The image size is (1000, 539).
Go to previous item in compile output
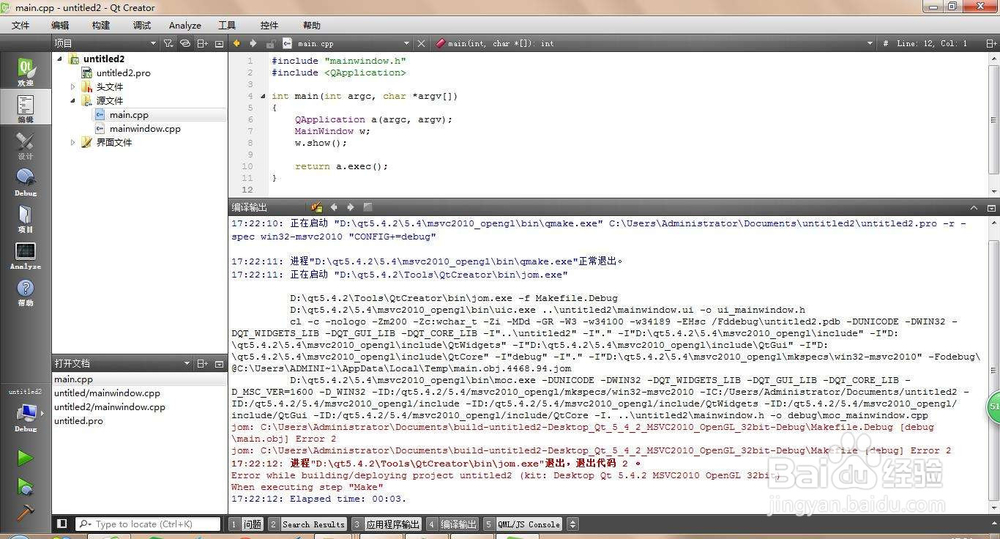334,207
